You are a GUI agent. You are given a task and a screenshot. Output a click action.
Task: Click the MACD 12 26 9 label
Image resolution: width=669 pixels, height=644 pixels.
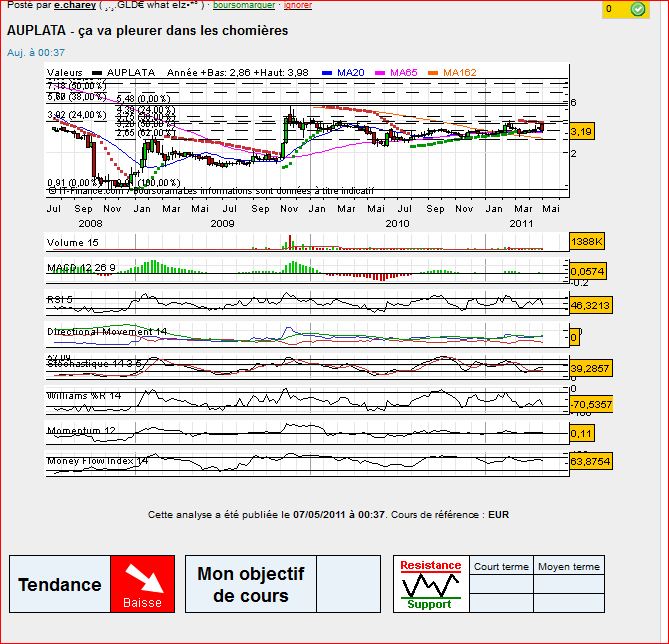[x=81, y=268]
